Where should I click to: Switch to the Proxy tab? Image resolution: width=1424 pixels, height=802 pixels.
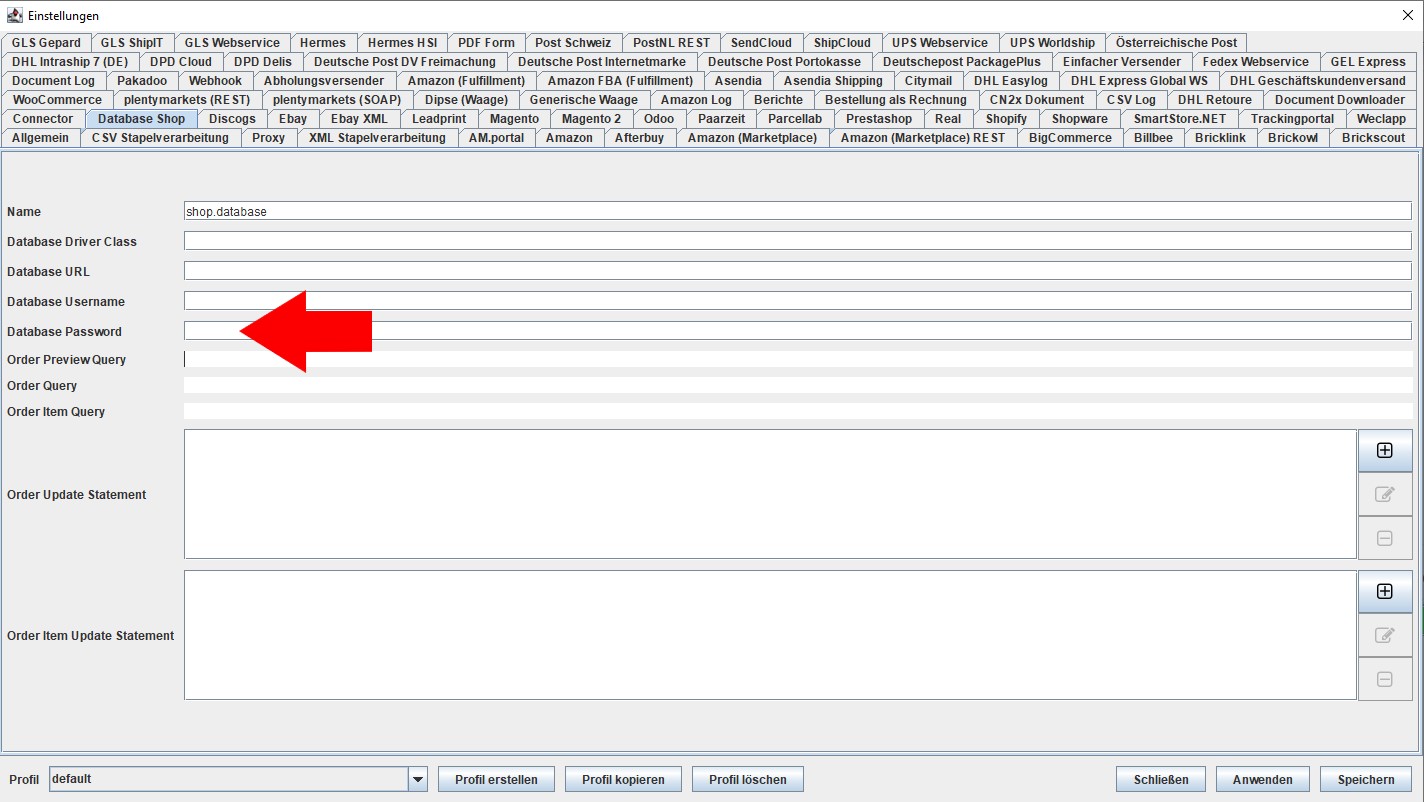click(x=268, y=138)
